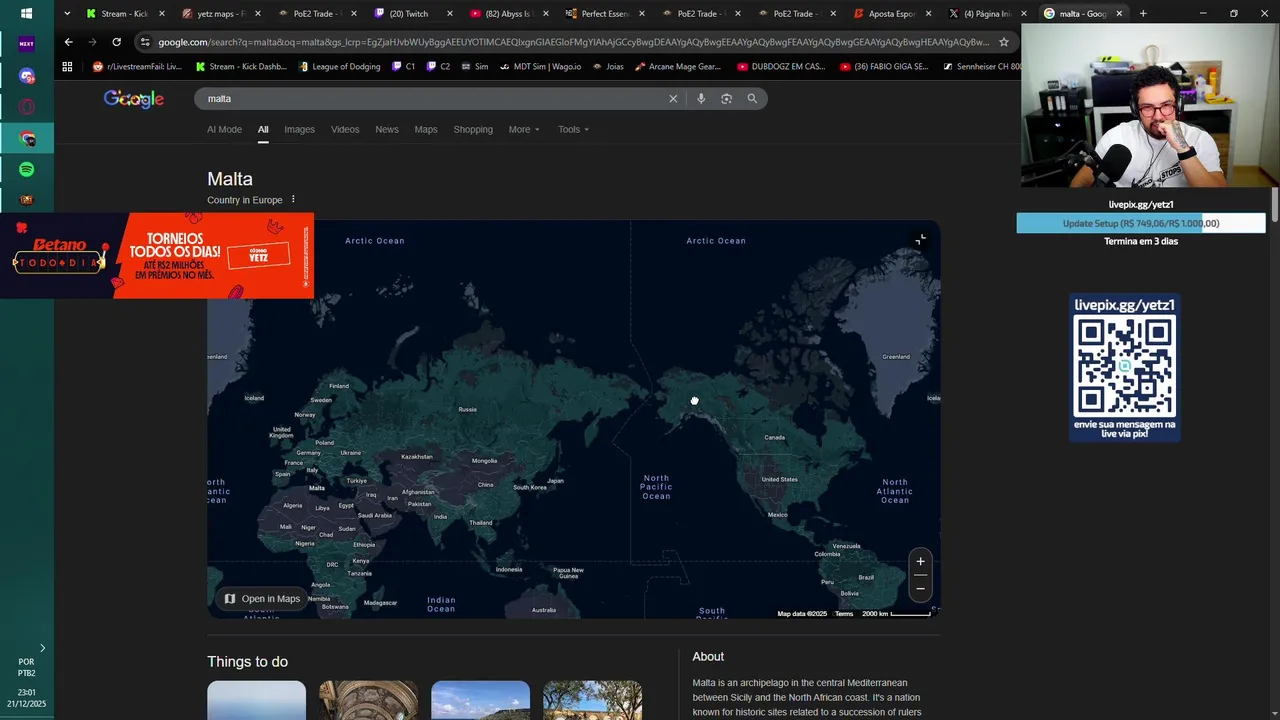Clear the search box text
The image size is (1280, 720).
tap(673, 99)
